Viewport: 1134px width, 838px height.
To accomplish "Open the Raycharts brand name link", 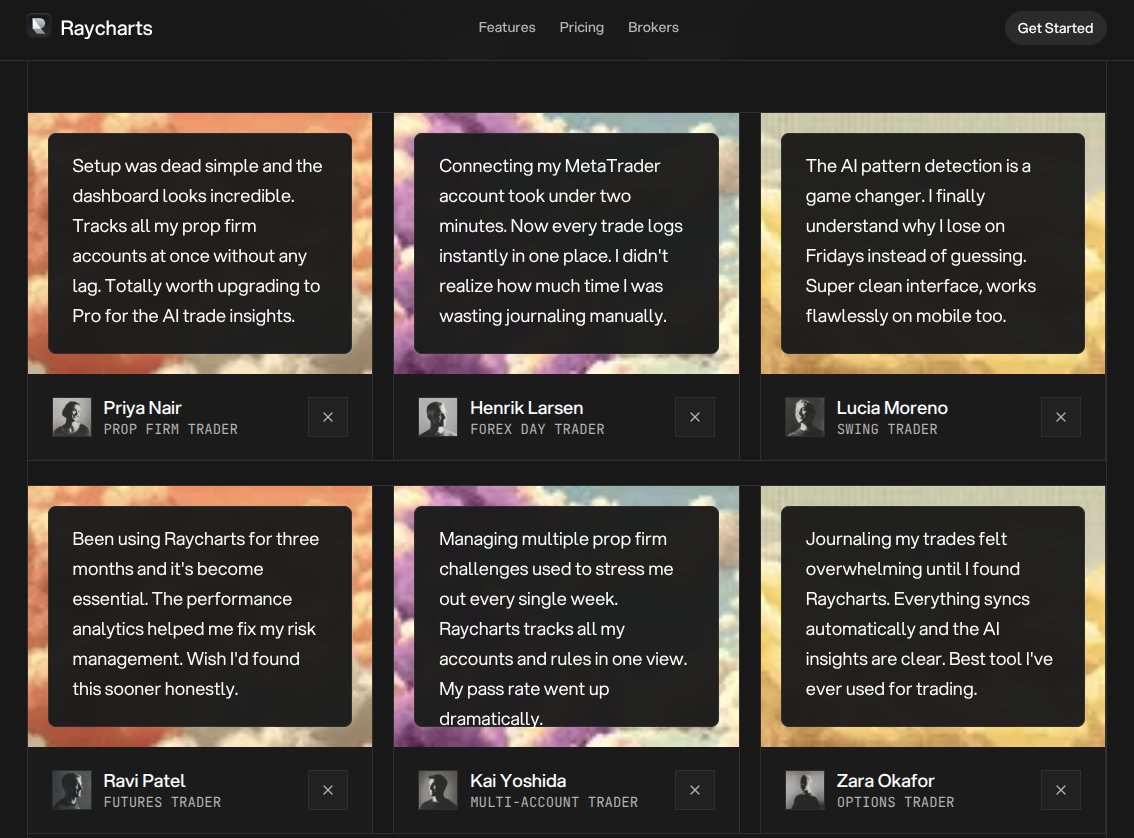I will pos(106,28).
